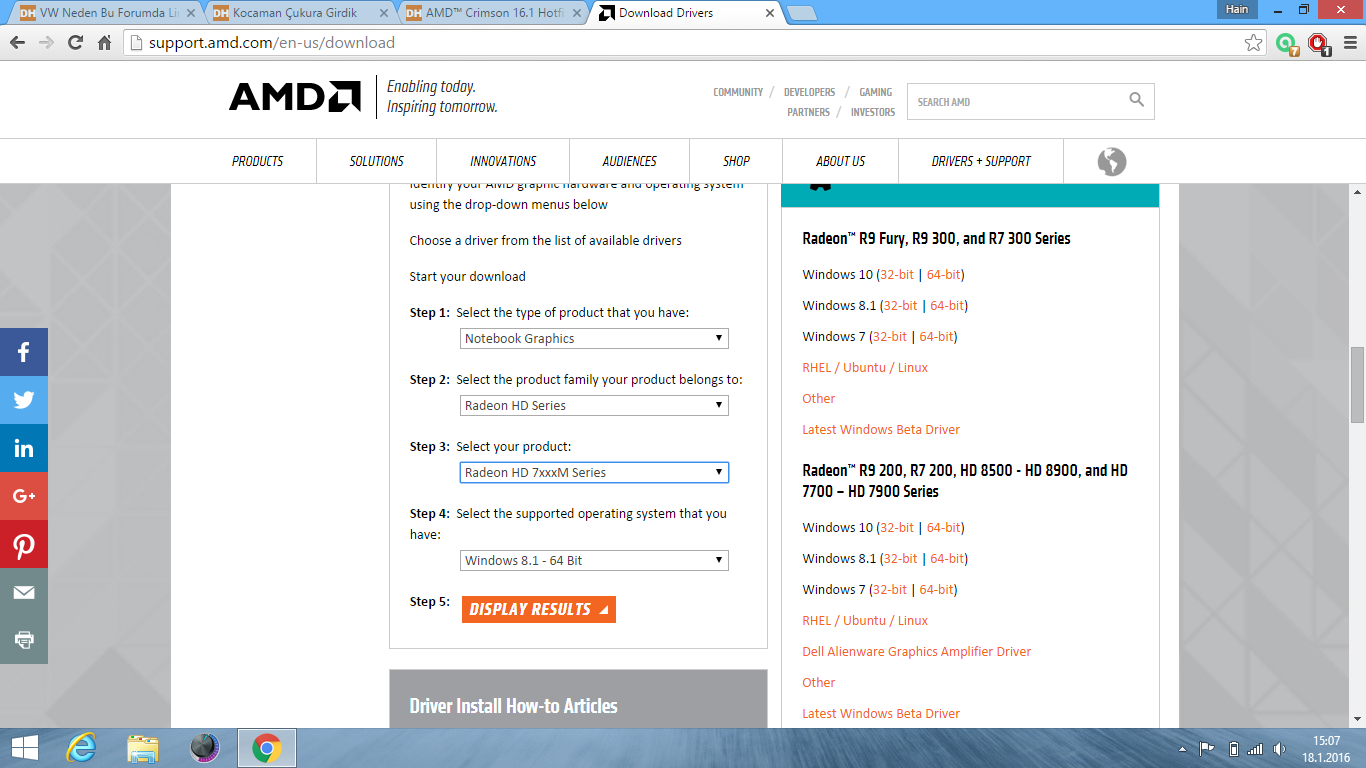Click the Chrome taskbar icon
The height and width of the screenshot is (768, 1366).
pos(266,748)
